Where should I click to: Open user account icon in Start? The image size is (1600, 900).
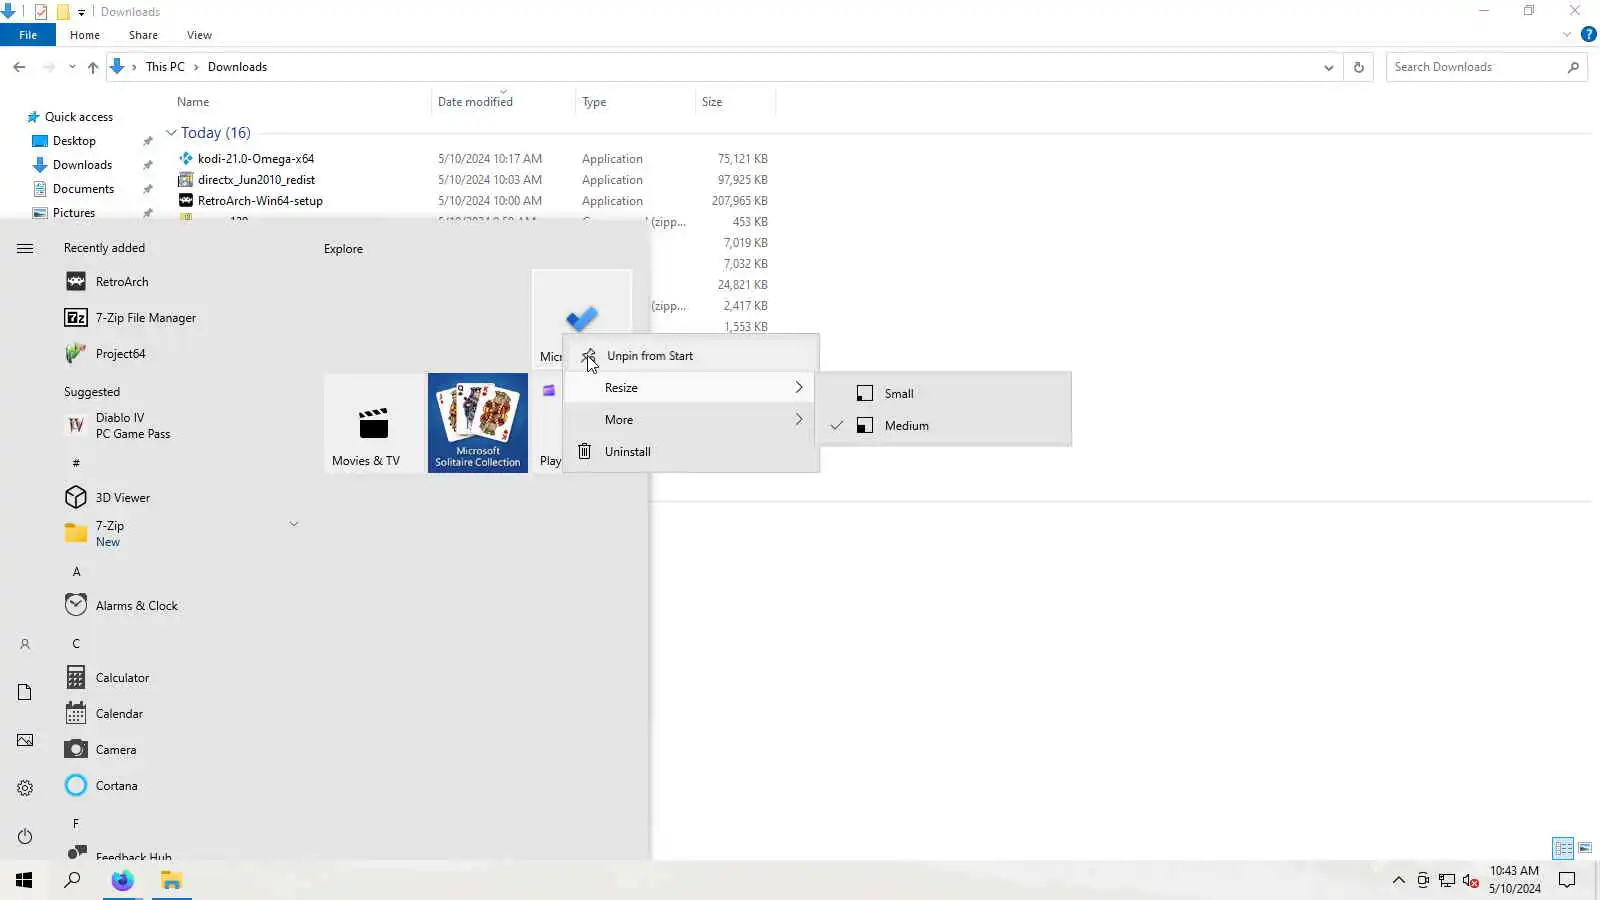point(25,645)
